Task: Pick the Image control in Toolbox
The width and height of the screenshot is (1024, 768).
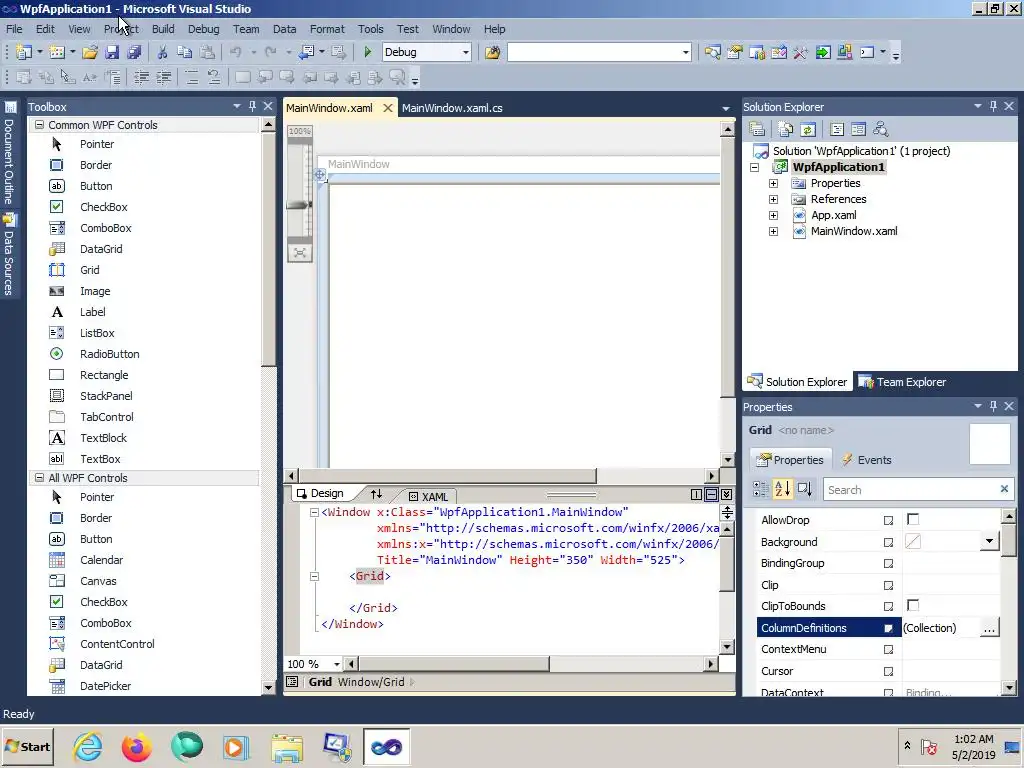Action: (x=95, y=291)
